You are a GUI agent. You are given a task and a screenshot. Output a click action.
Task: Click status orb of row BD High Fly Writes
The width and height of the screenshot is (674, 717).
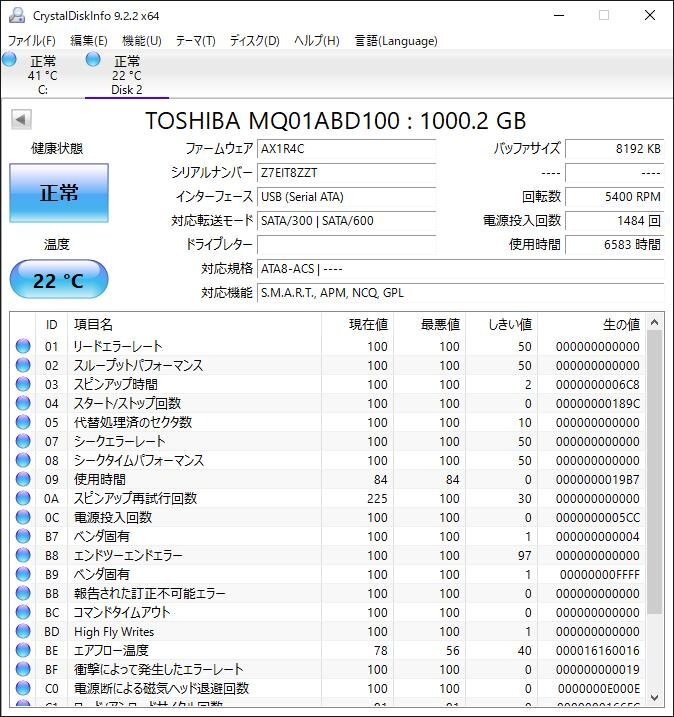coord(23,631)
